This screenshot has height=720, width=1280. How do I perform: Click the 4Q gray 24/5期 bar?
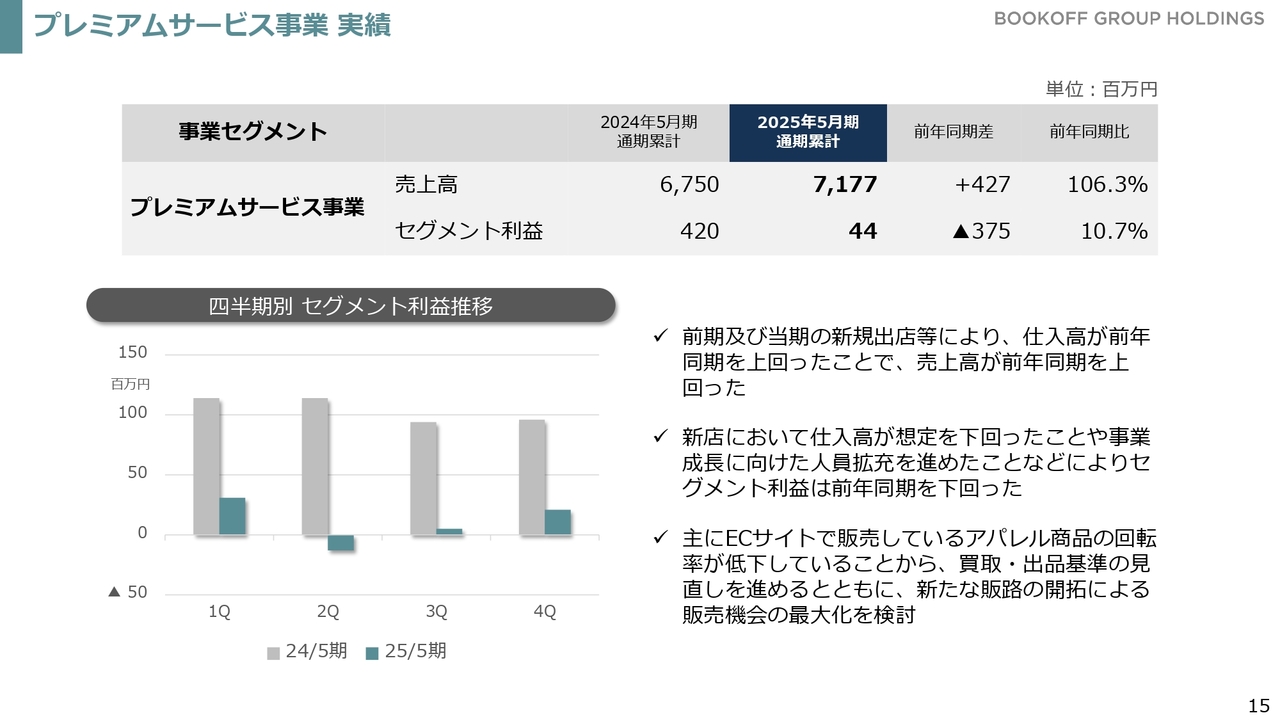(x=532, y=478)
